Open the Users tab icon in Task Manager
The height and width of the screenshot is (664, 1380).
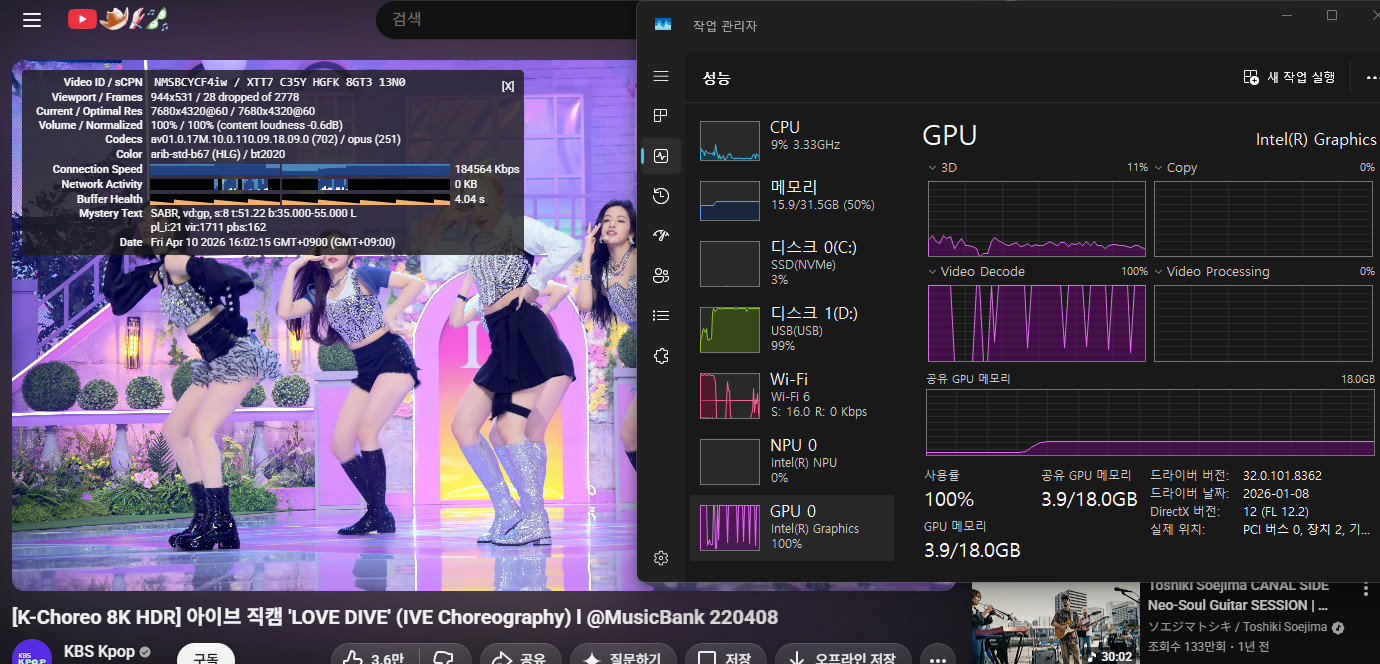pos(661,276)
